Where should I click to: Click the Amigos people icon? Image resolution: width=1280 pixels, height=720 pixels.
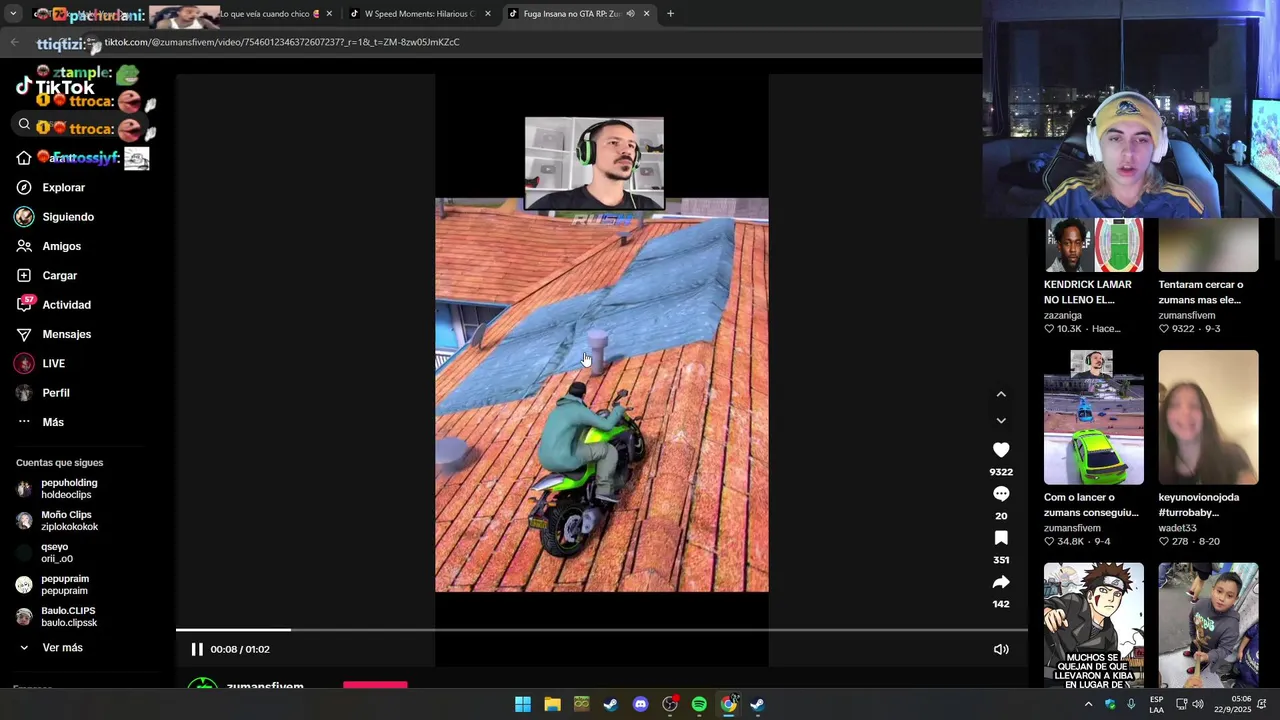click(24, 246)
